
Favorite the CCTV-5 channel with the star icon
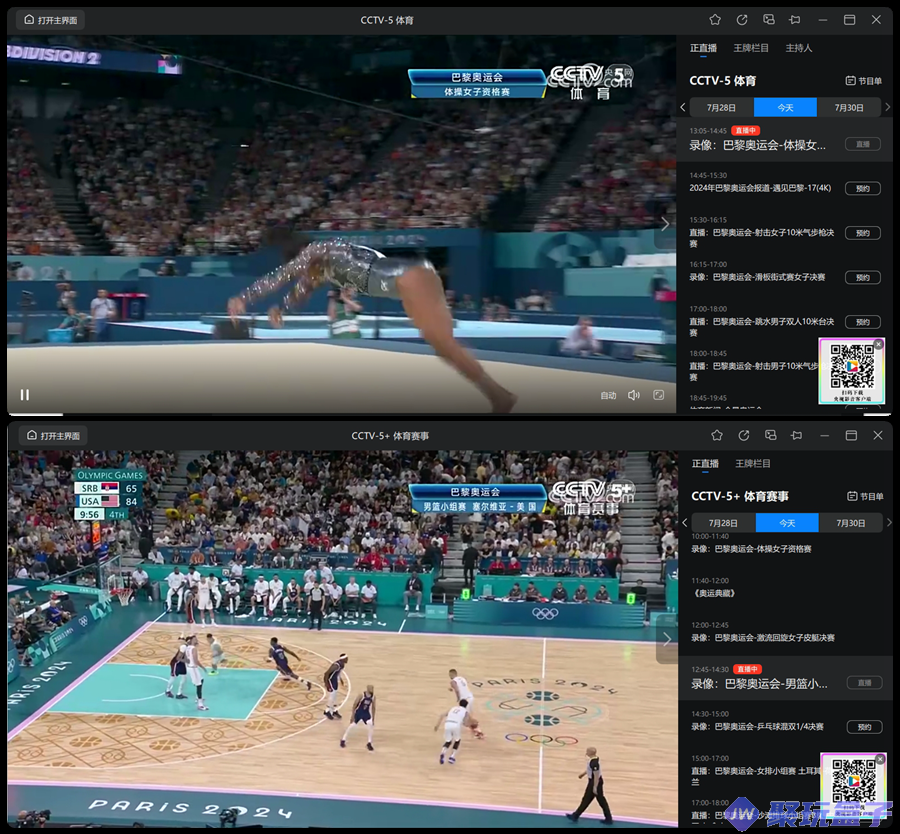(715, 20)
